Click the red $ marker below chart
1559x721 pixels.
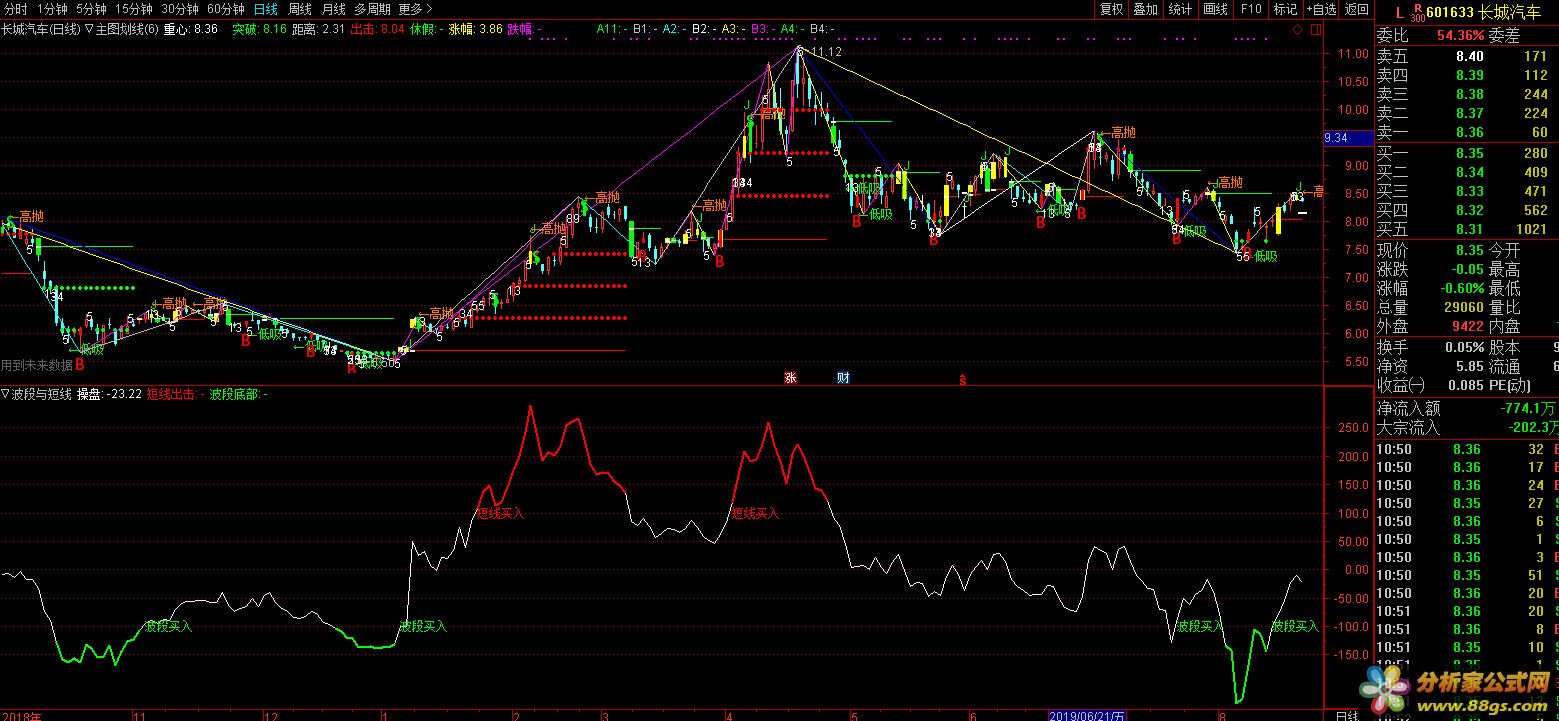[962, 379]
